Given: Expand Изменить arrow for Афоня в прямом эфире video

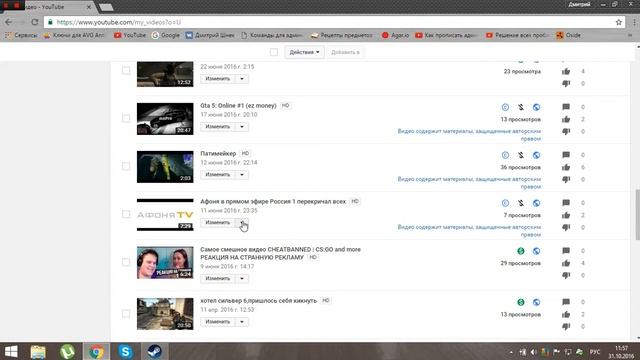Looking at the screenshot, I should point(242,222).
